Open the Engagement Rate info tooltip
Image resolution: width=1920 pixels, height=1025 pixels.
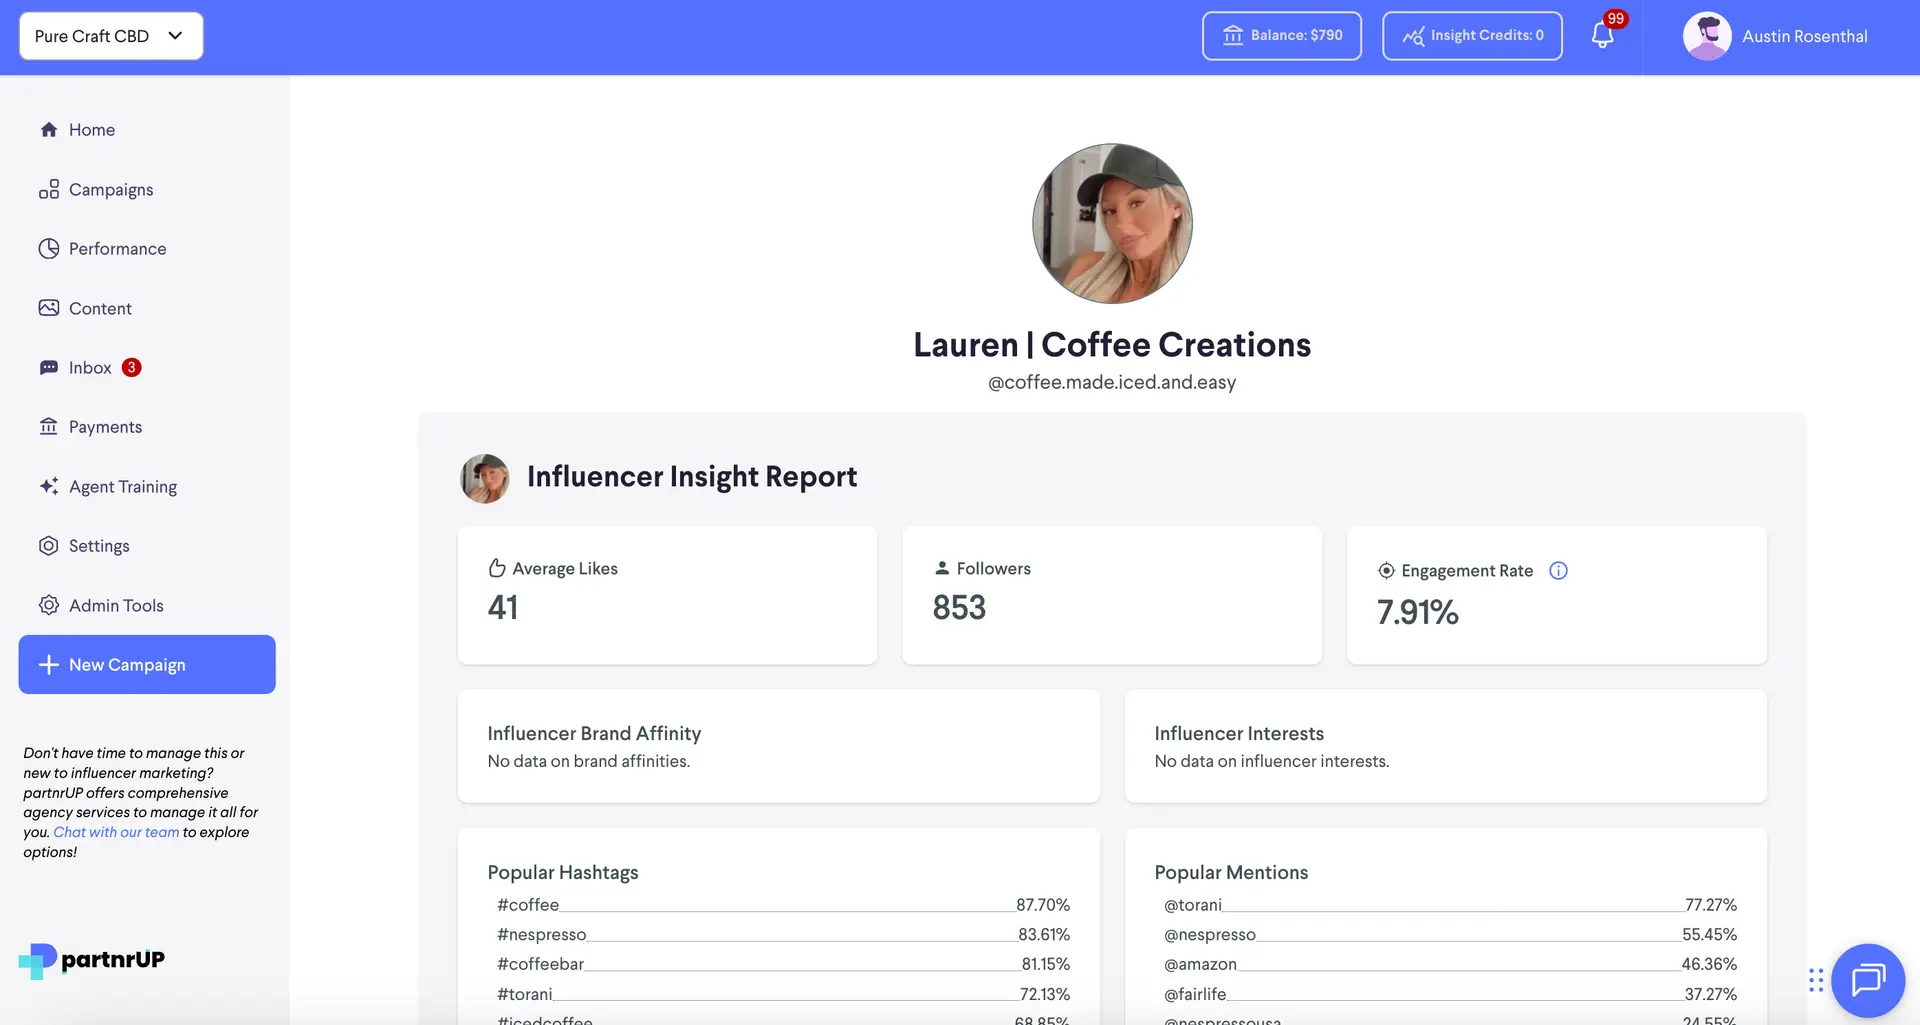[1558, 570]
